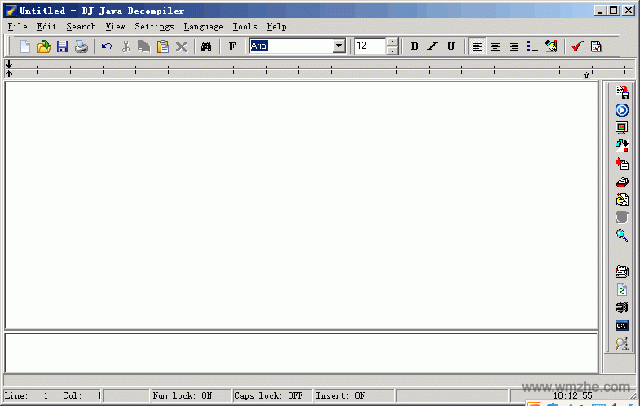Open the font name combo box arrow
The height and width of the screenshot is (406, 640).
(x=339, y=46)
